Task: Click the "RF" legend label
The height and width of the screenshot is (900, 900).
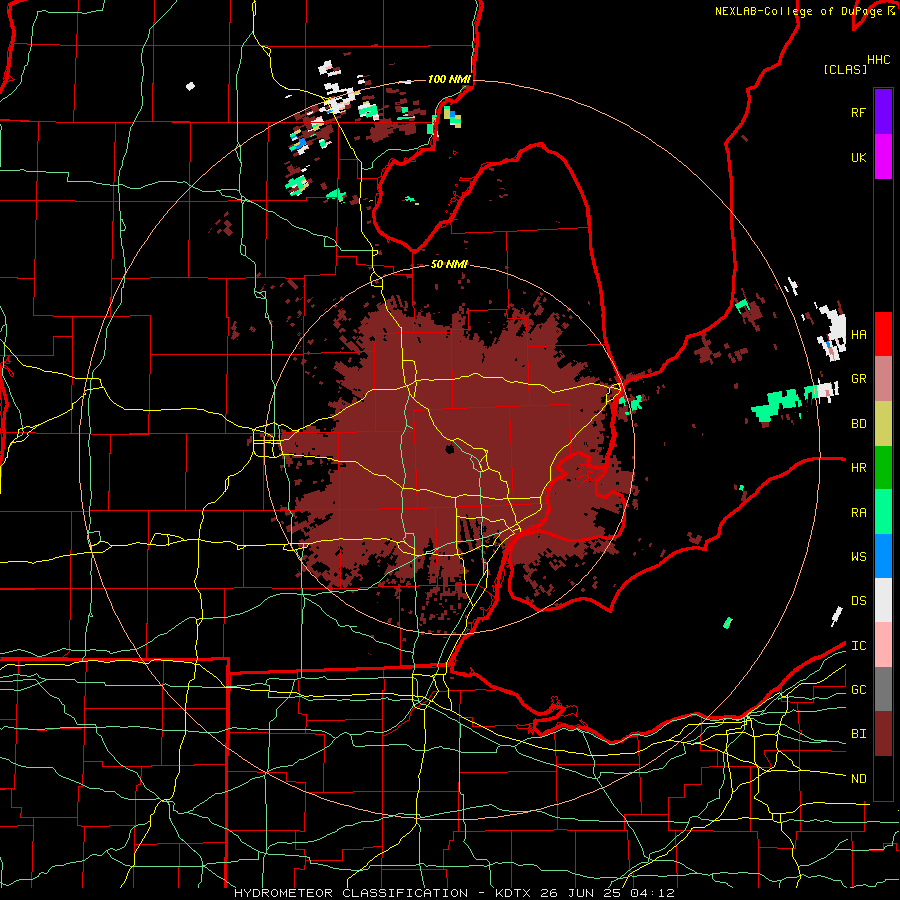Action: pos(858,113)
